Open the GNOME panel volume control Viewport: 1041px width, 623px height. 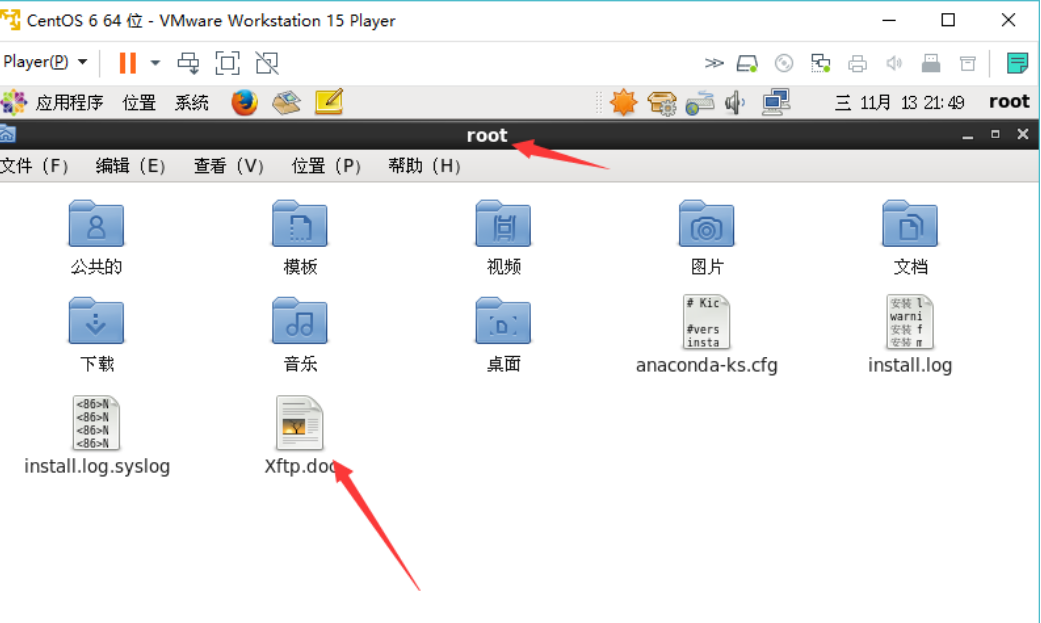[x=735, y=103]
